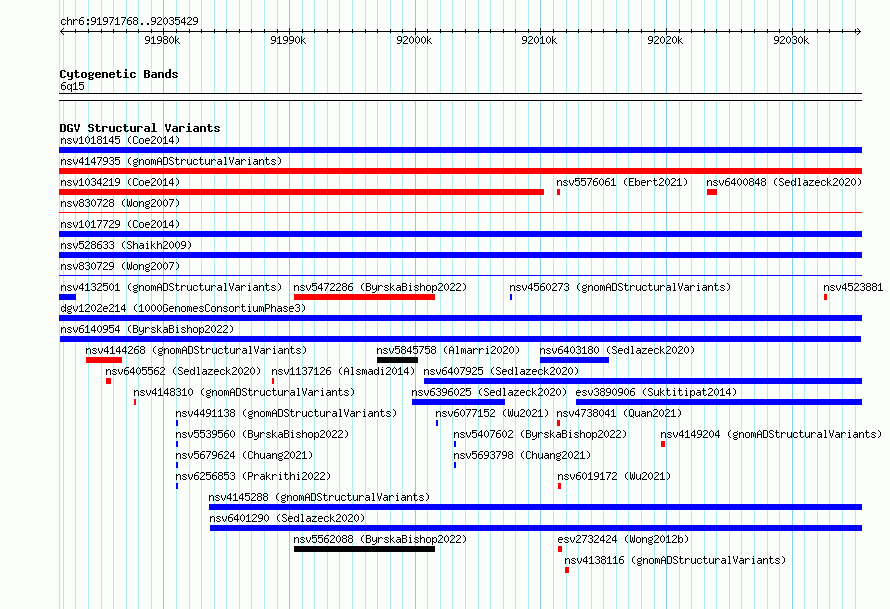Click blue bar under nsv6403180
890x609 pixels.
574,360
